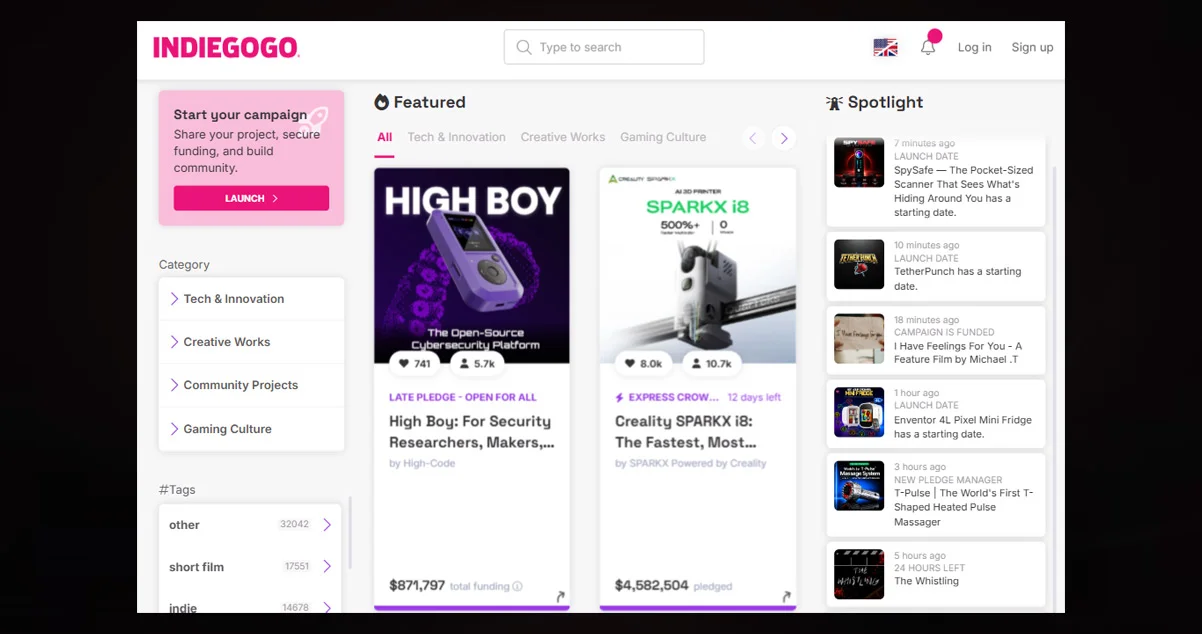This screenshot has width=1202, height=634.
Task: Click the LAUNCH button
Action: [251, 198]
